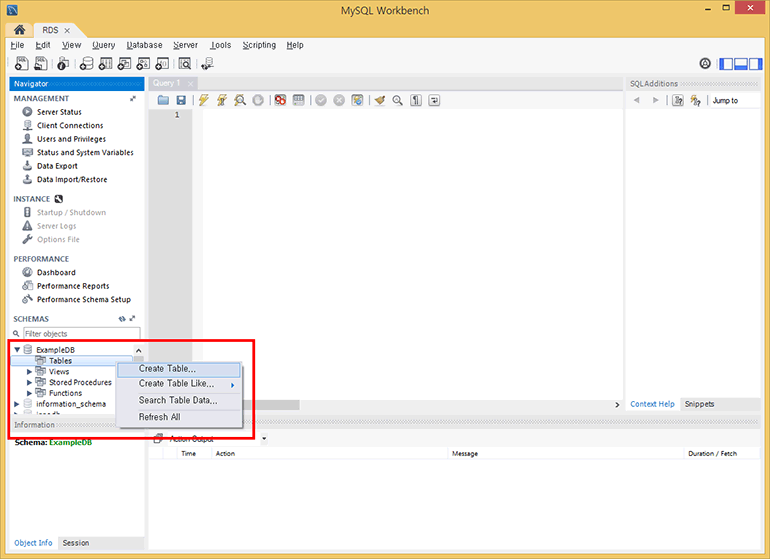Click the Filter objects search field
This screenshot has height=559, width=770.
[x=80, y=333]
